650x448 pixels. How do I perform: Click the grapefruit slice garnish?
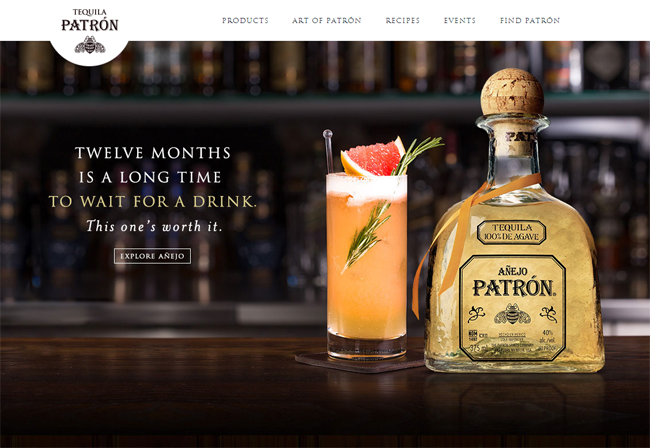[x=372, y=158]
